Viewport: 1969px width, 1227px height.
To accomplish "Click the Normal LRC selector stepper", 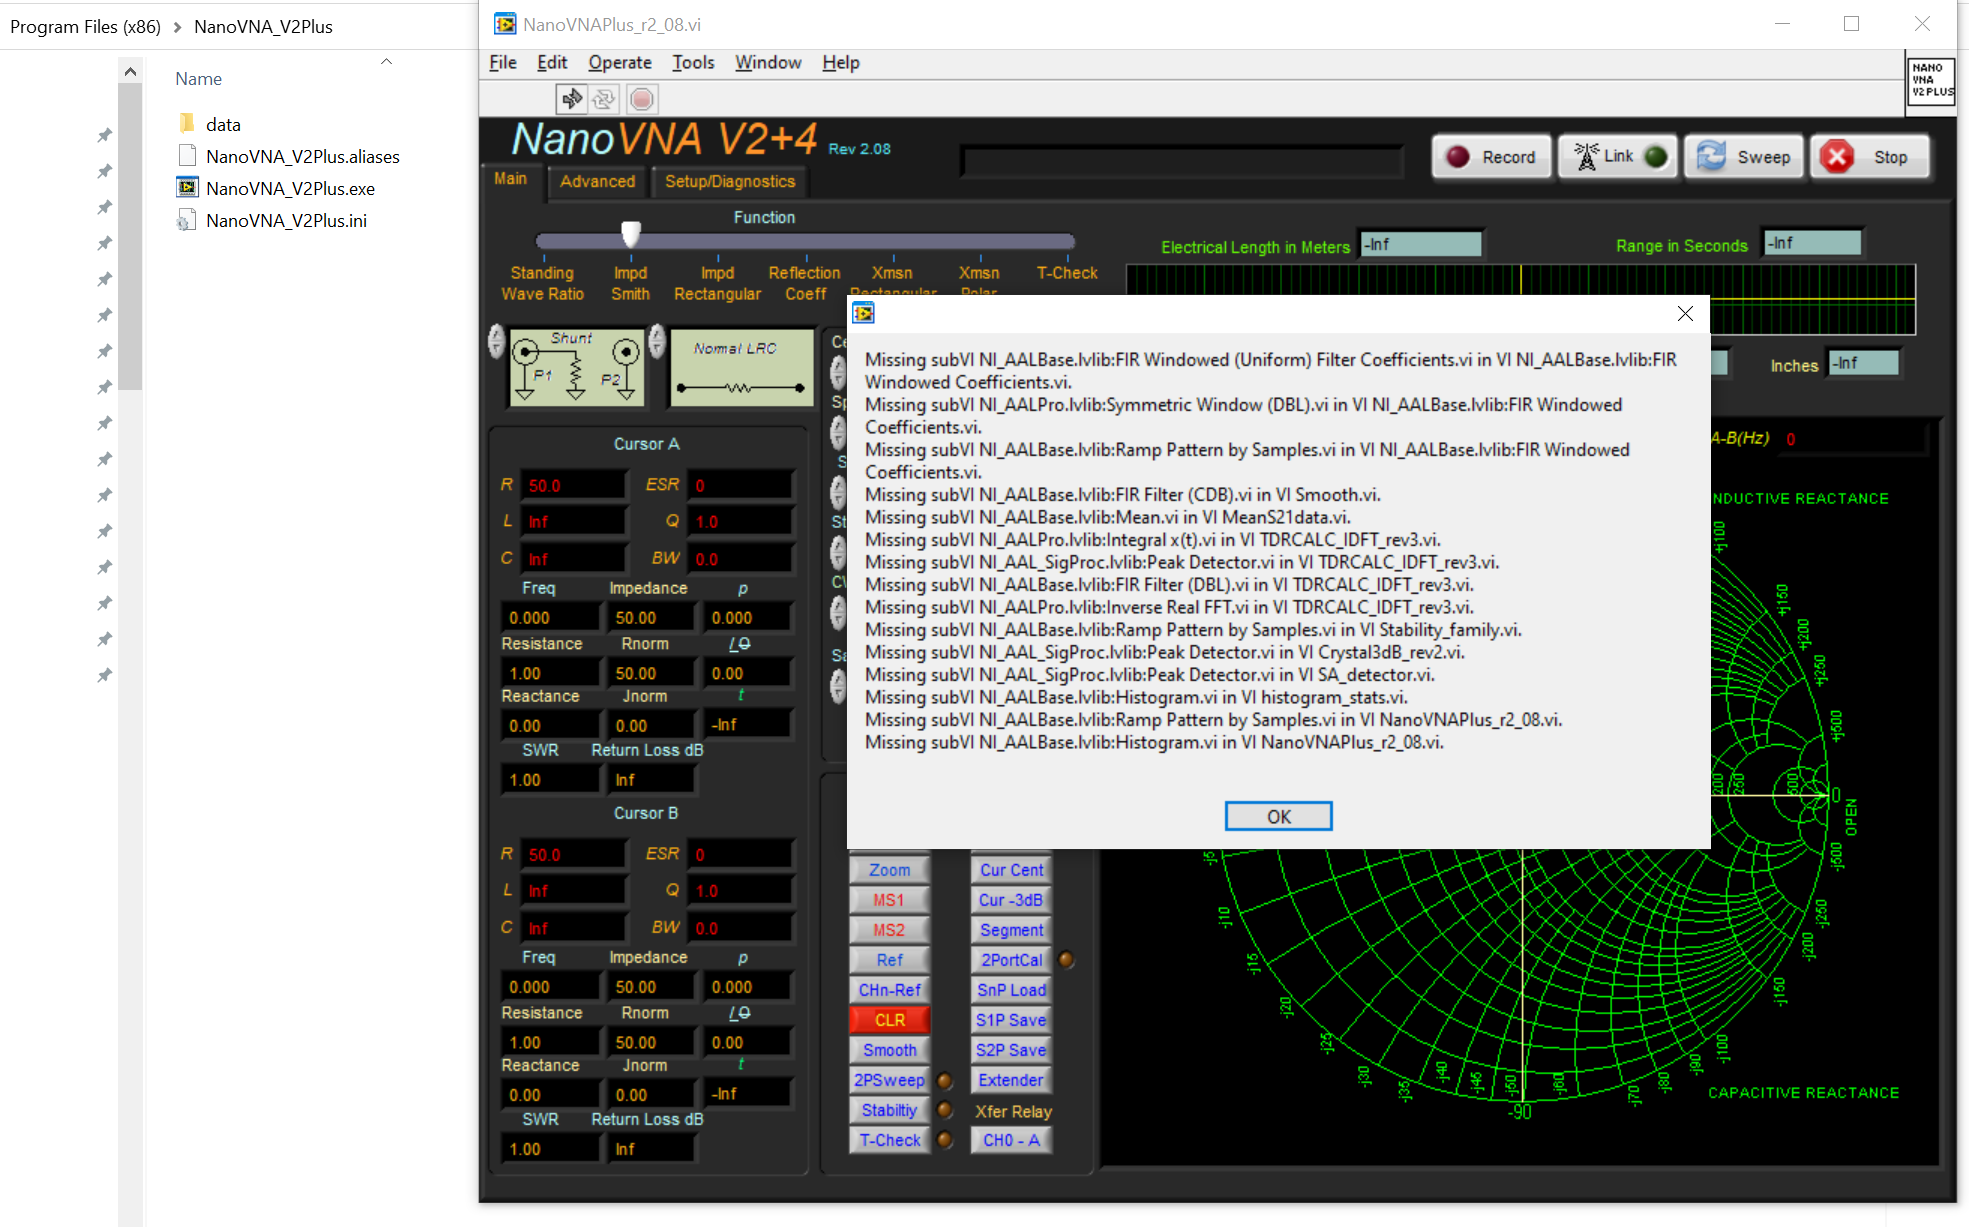I will pos(657,341).
